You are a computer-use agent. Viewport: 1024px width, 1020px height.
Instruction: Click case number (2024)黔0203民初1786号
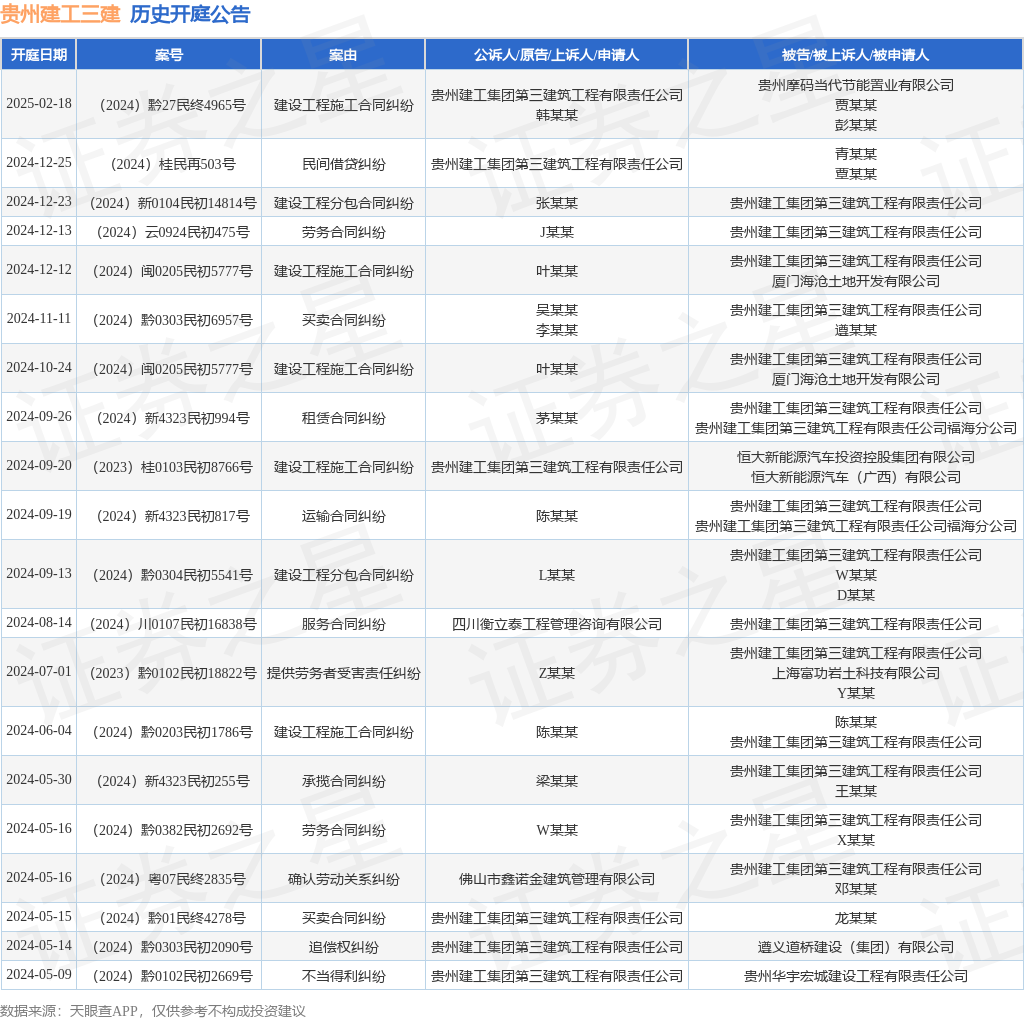(168, 732)
